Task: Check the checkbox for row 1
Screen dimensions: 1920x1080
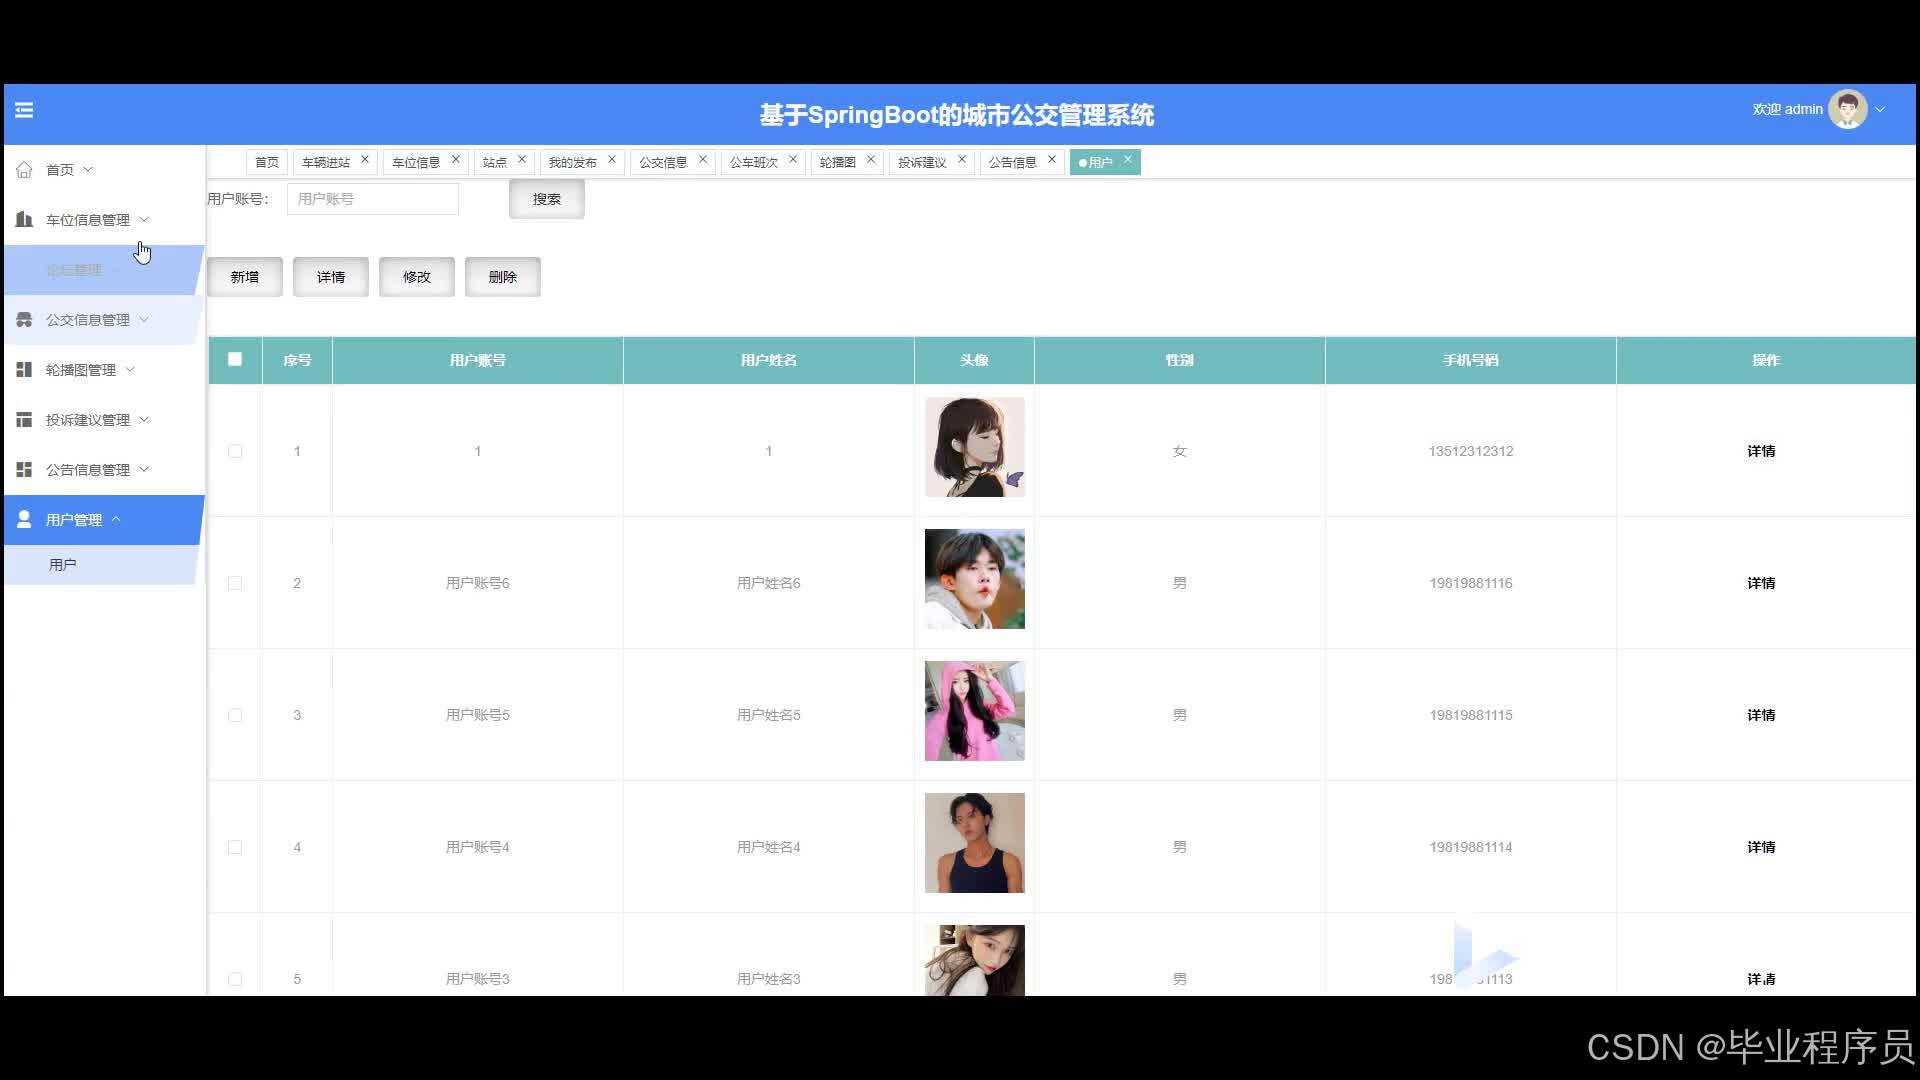Action: [x=235, y=451]
